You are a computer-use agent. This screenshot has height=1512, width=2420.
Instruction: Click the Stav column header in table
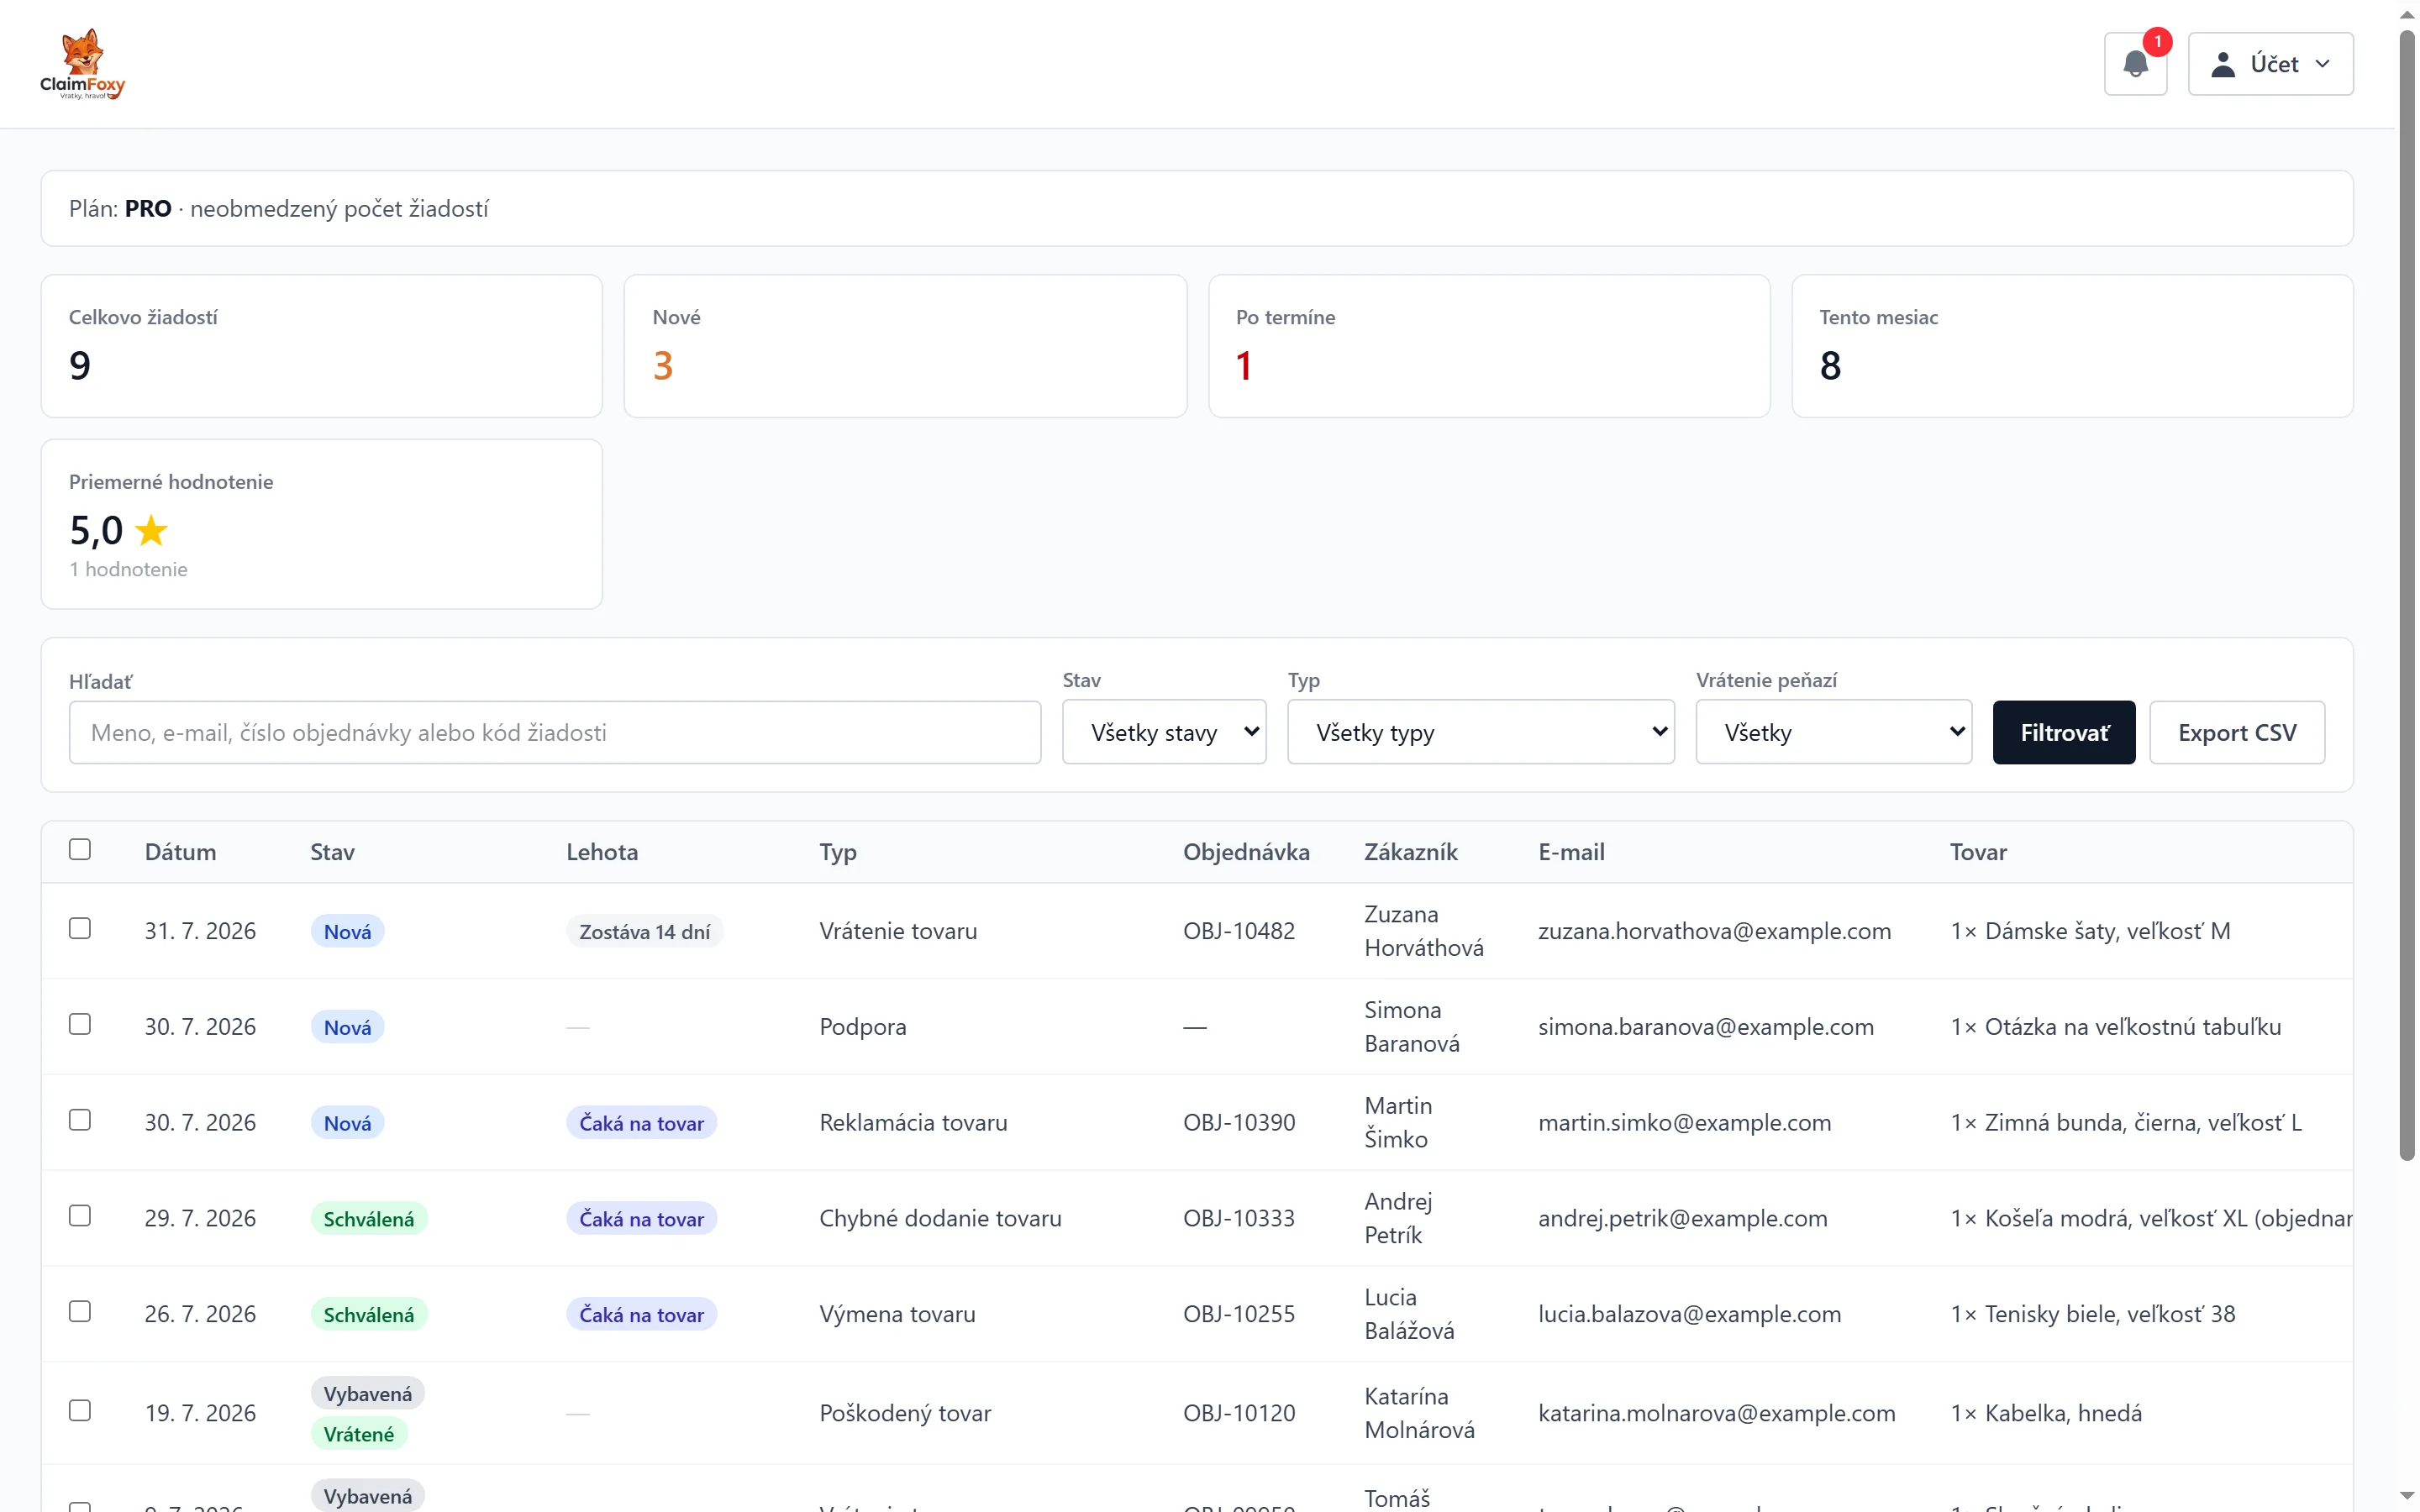click(332, 852)
